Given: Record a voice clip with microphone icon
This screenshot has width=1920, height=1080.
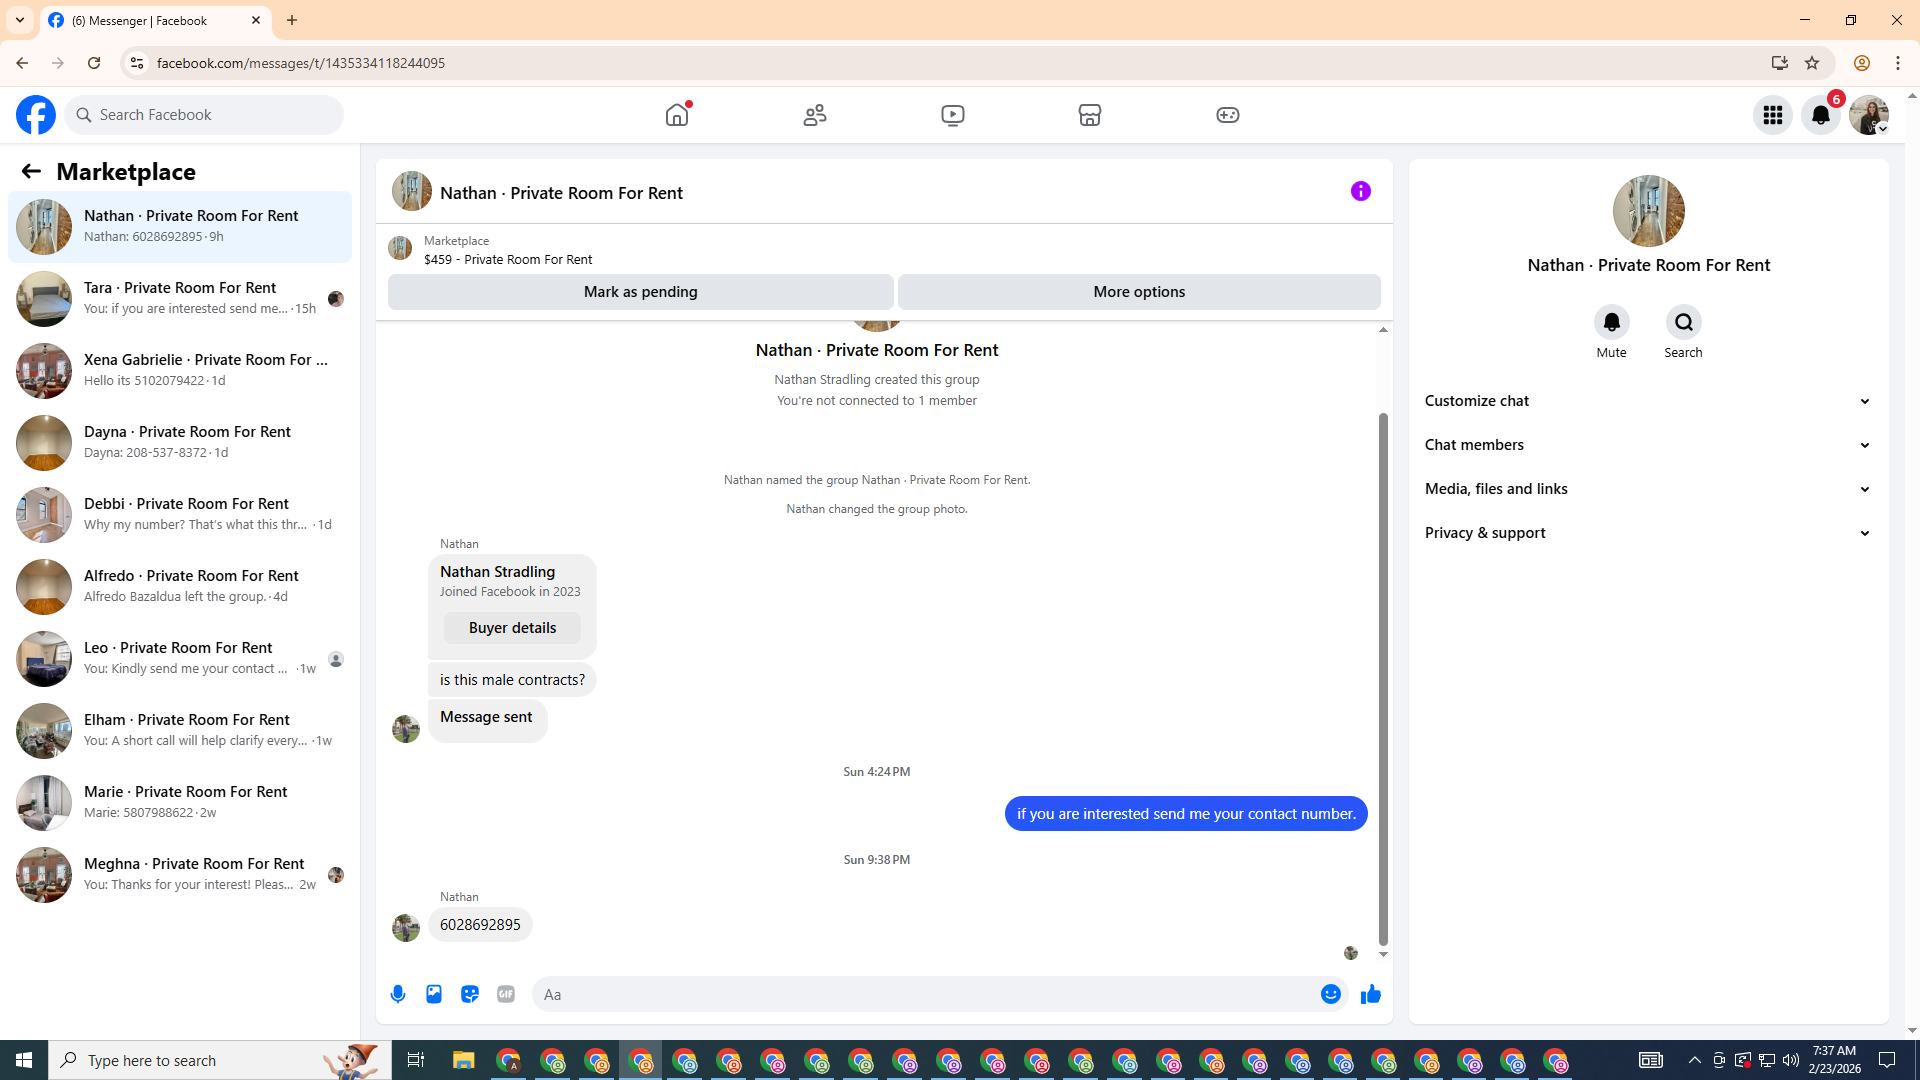Looking at the screenshot, I should [x=398, y=994].
